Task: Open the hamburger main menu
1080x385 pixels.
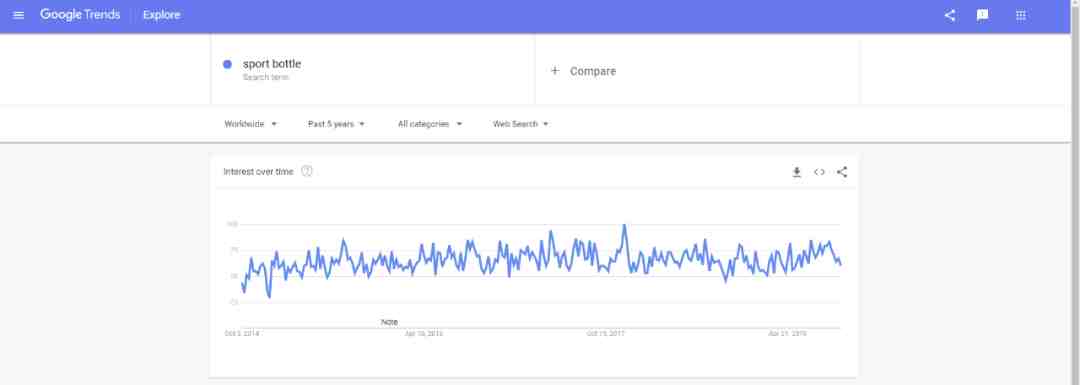Action: [19, 15]
